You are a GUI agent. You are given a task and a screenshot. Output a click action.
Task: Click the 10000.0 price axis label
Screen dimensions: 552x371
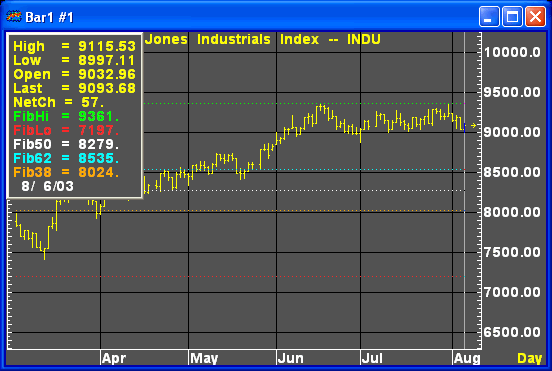(512, 52)
